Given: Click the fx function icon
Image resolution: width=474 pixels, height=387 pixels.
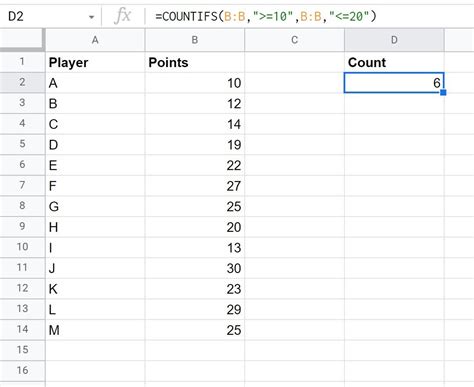Looking at the screenshot, I should [x=122, y=16].
